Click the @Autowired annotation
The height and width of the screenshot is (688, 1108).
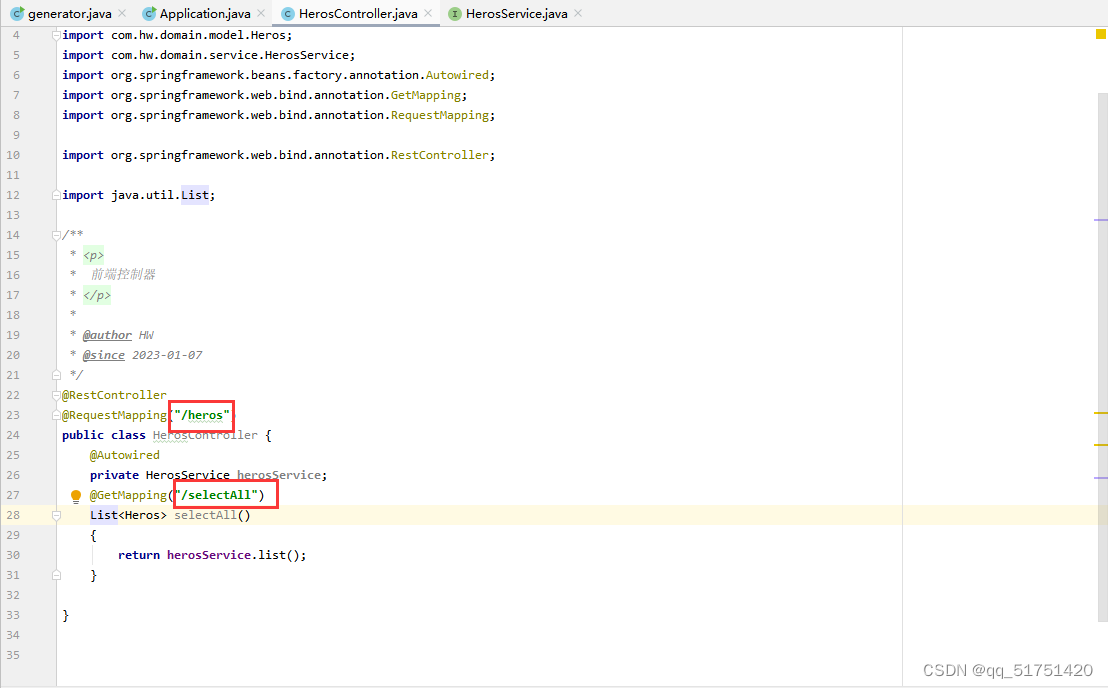(124, 455)
